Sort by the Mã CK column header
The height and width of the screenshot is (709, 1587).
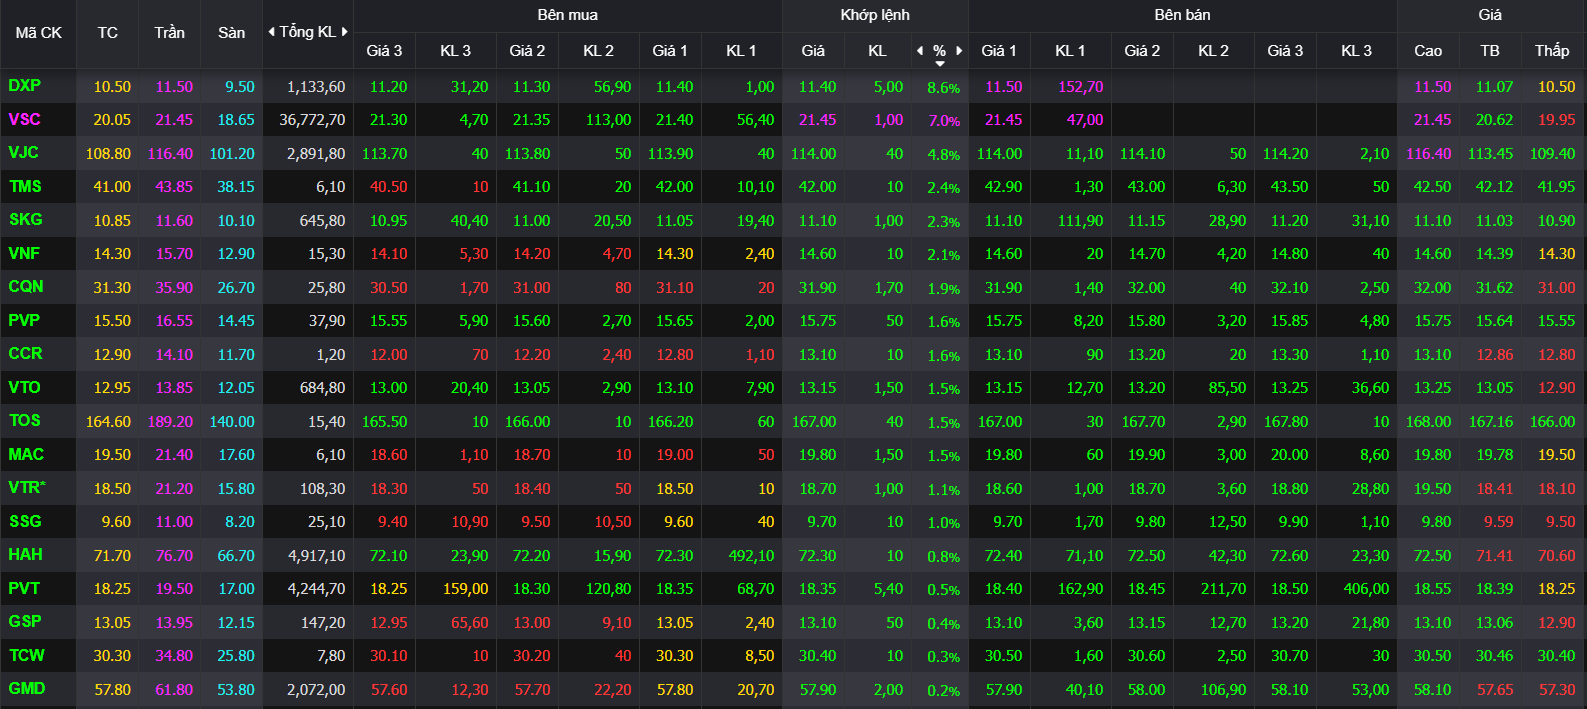point(39,33)
